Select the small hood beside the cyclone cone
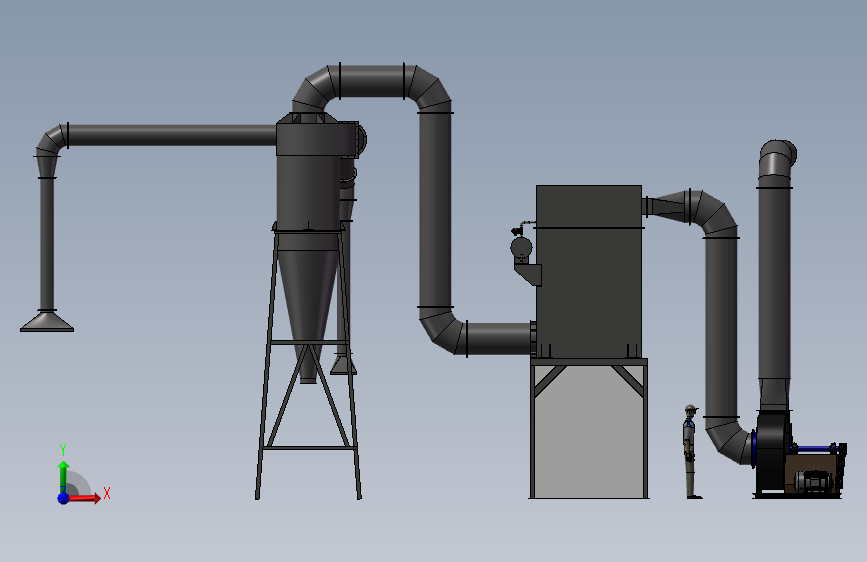 [343, 365]
